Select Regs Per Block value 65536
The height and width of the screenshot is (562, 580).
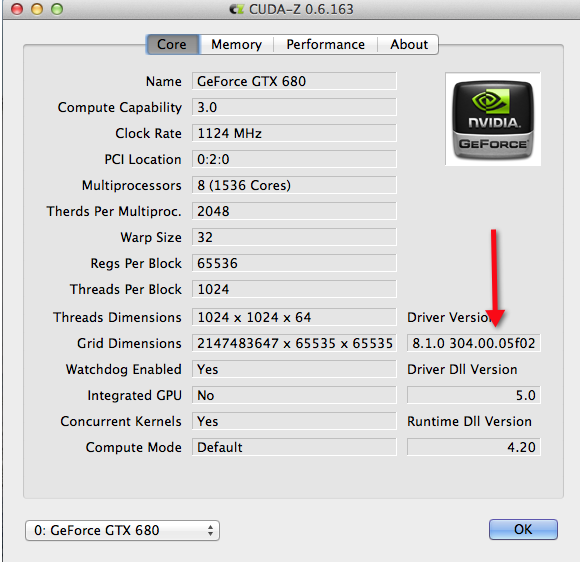tap(294, 263)
